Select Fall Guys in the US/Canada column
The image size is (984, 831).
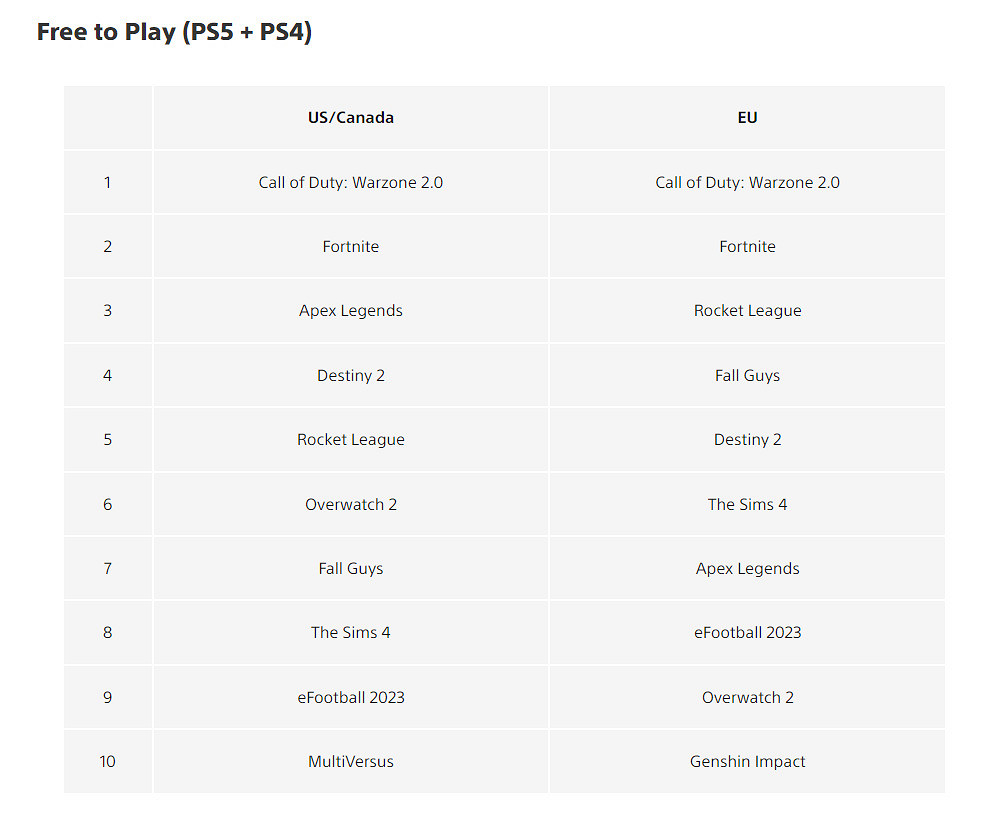tap(351, 569)
